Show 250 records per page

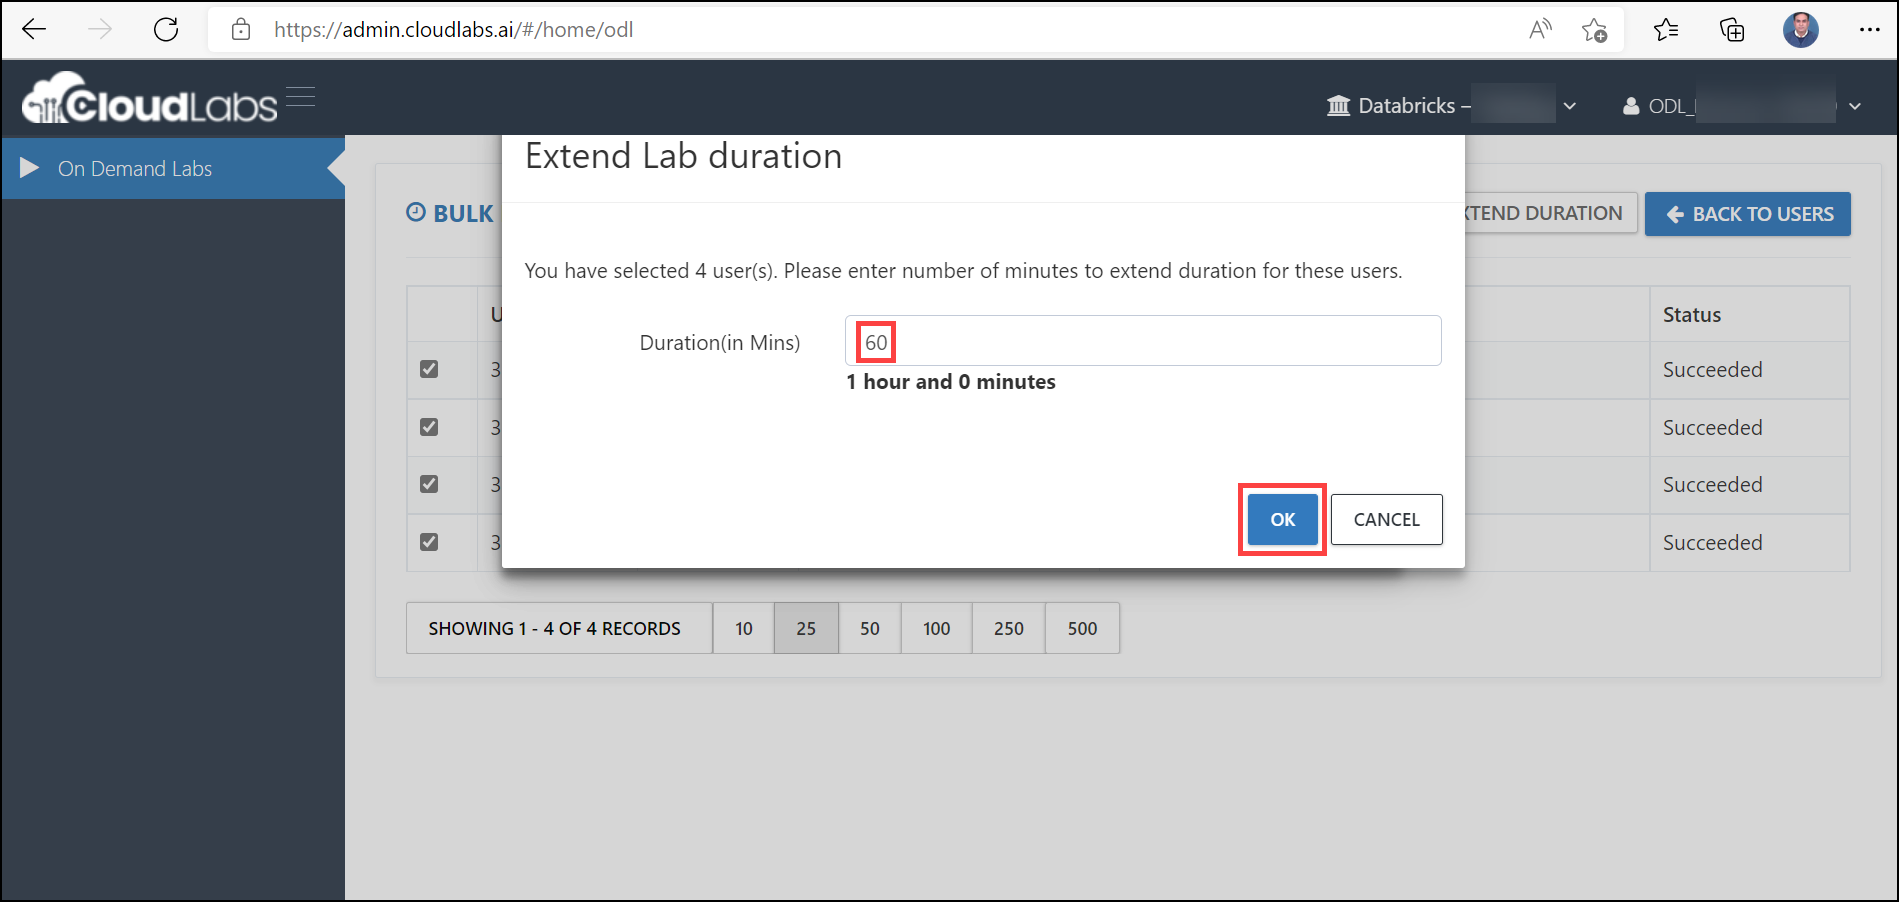[x=1009, y=628]
